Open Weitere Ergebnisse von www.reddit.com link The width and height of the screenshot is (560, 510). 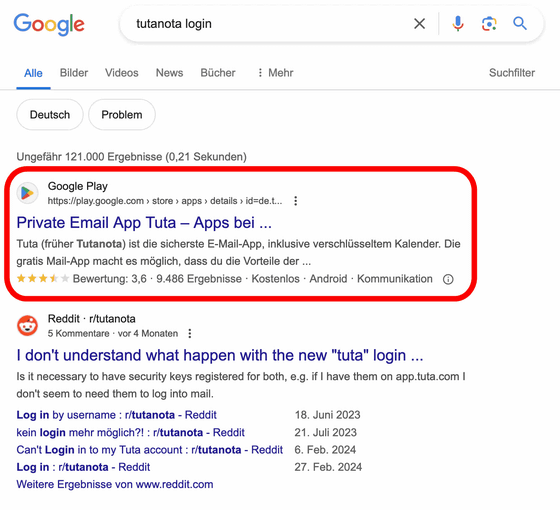point(115,484)
